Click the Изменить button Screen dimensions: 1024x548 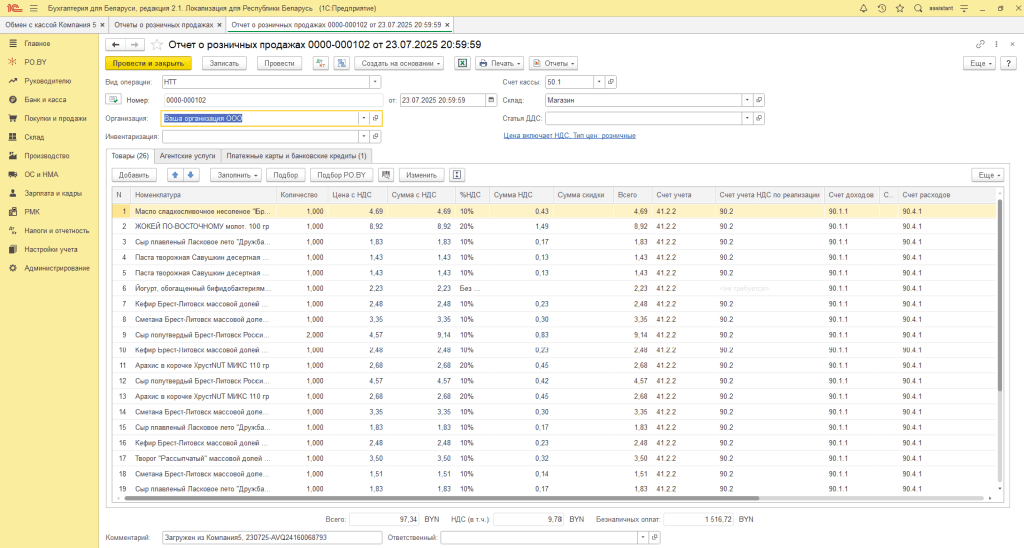pos(421,175)
